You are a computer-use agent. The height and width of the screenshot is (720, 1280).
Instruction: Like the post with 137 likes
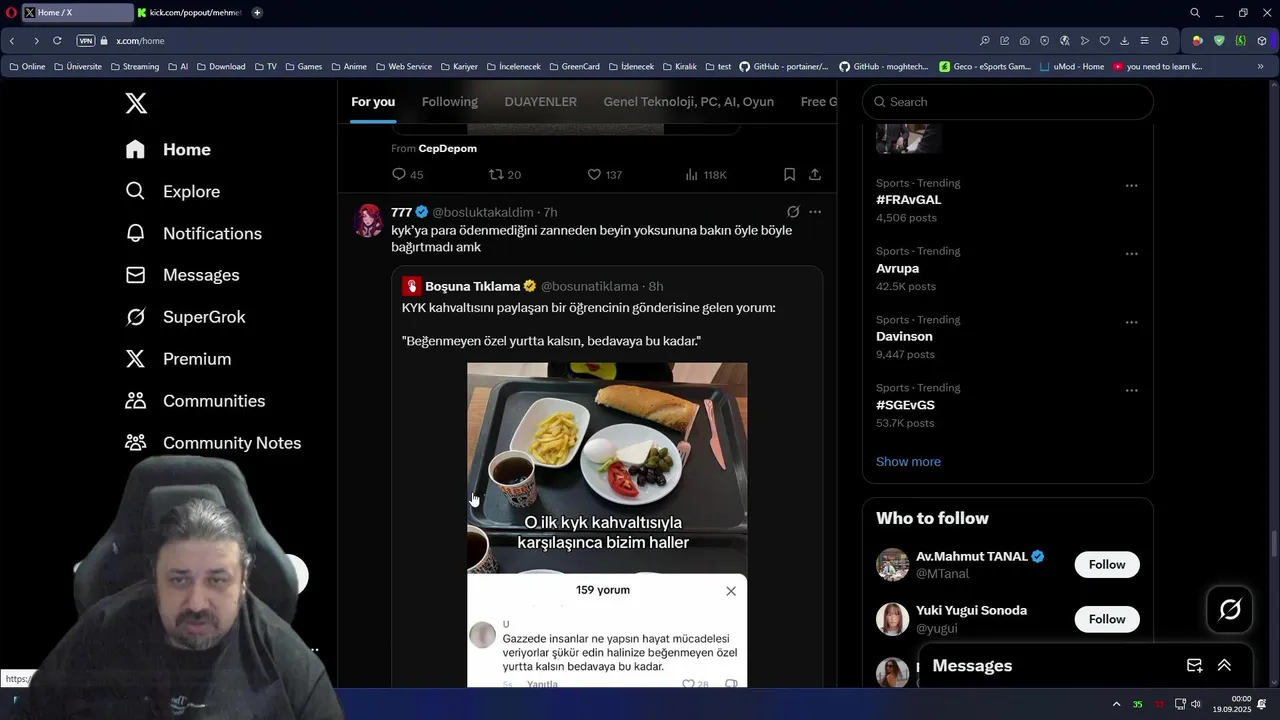594,174
